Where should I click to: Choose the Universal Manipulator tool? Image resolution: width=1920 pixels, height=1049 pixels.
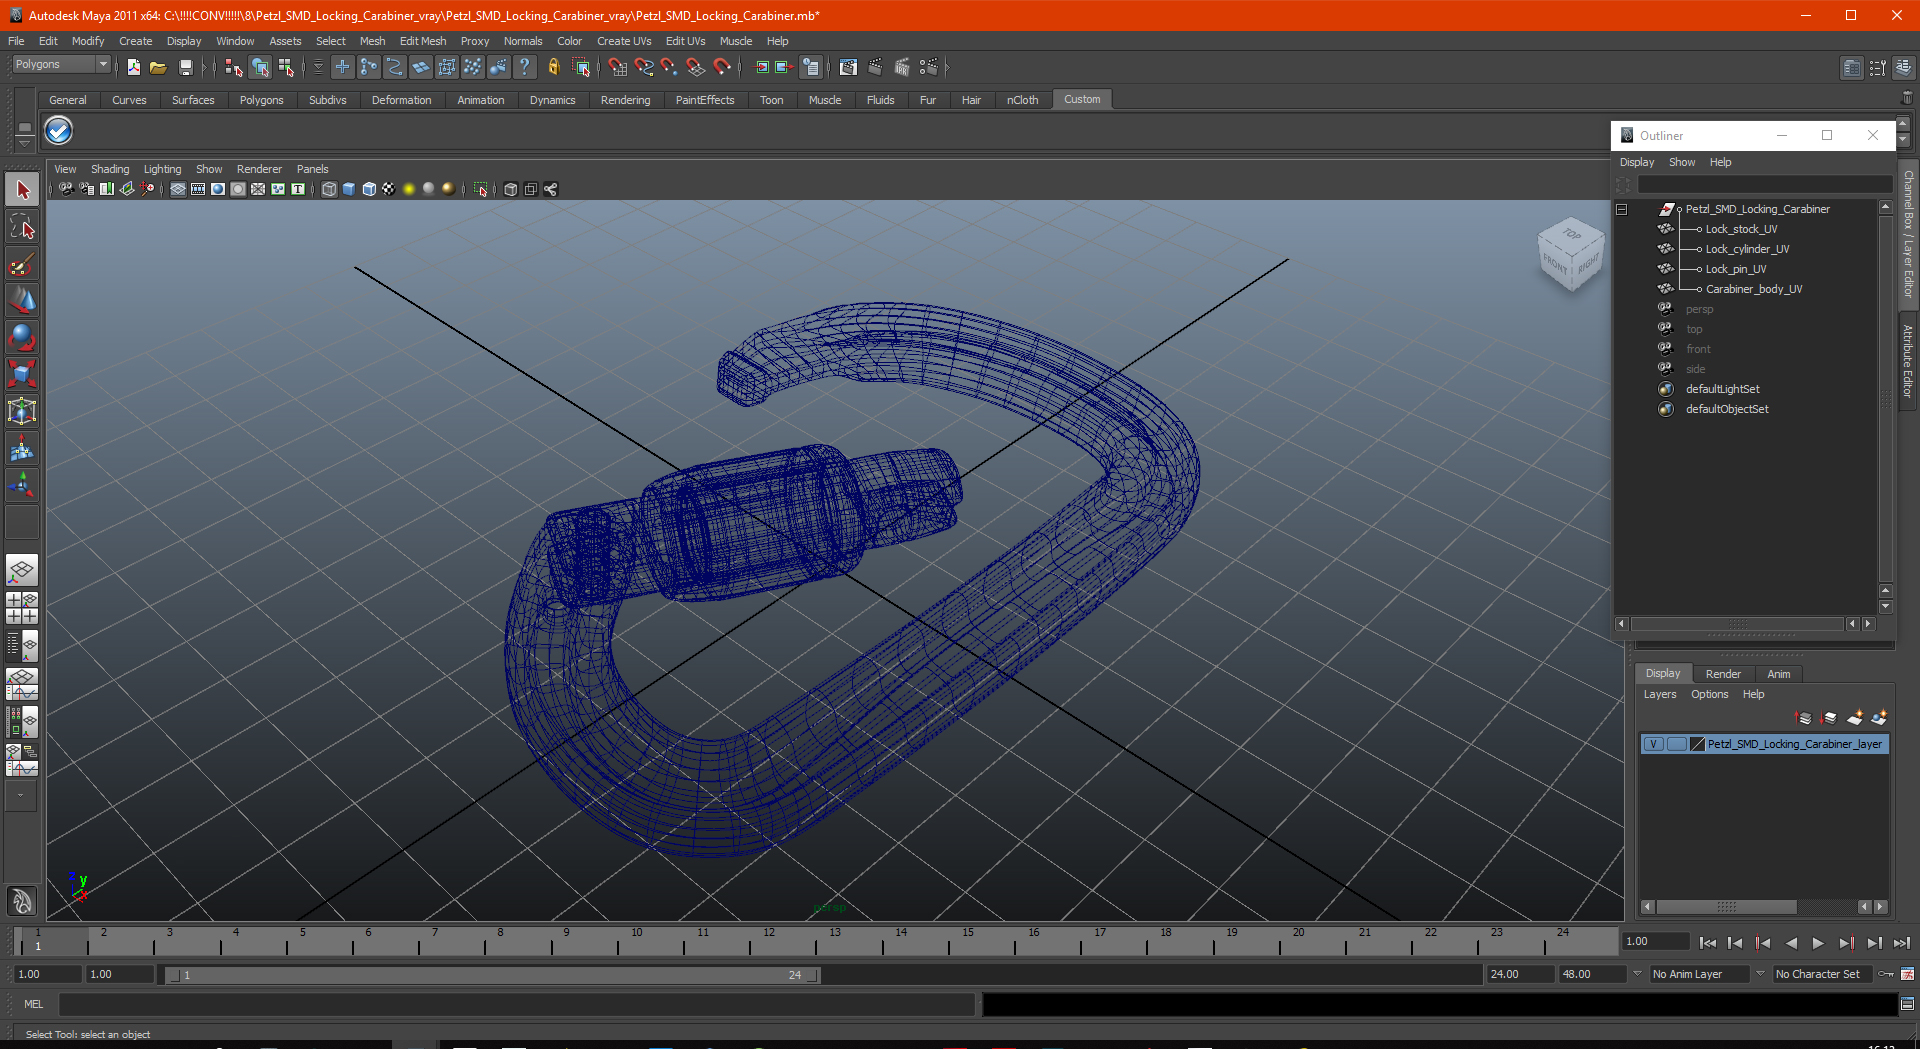(22, 412)
